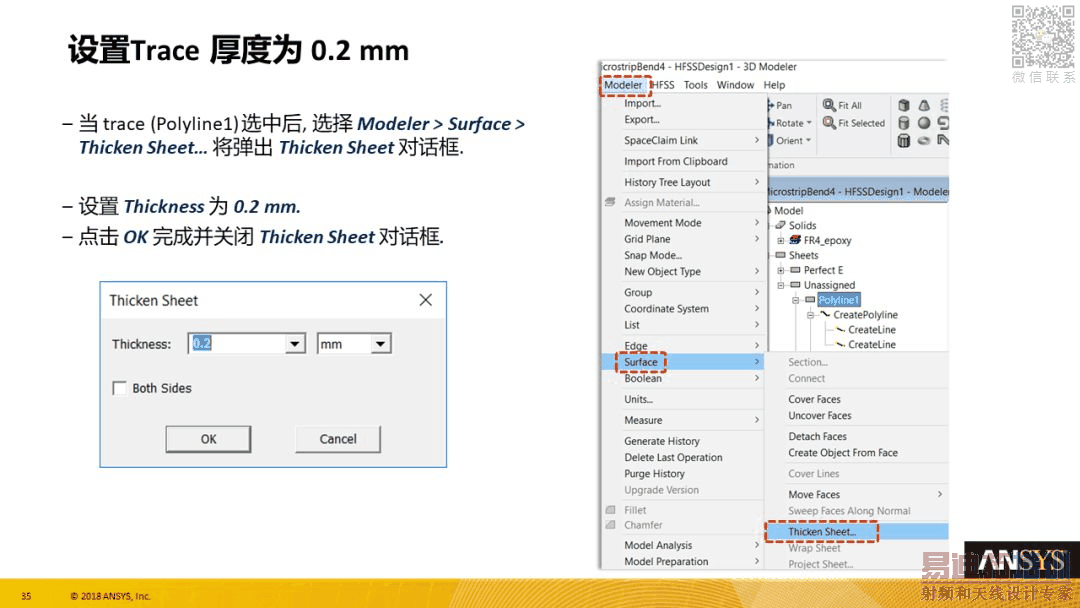Image resolution: width=1080 pixels, height=608 pixels.
Task: Click the Assign Material menu icon
Action: (x=610, y=202)
